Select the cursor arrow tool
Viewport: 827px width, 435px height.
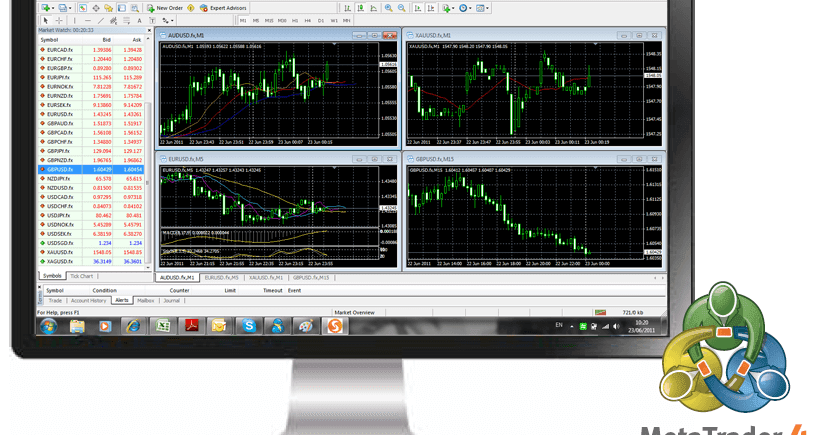[46, 21]
